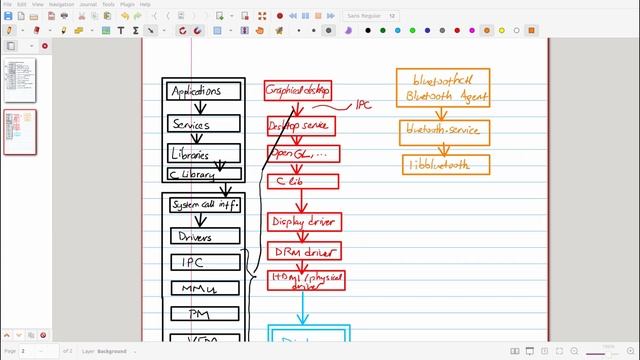
Task: Close the sidebar panel
Action: point(44,46)
